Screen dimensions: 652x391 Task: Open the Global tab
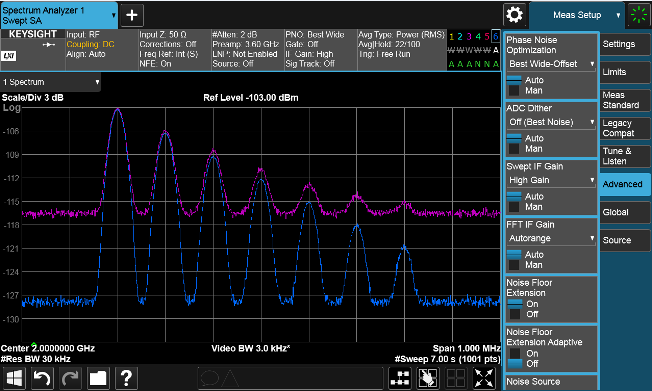coord(625,212)
